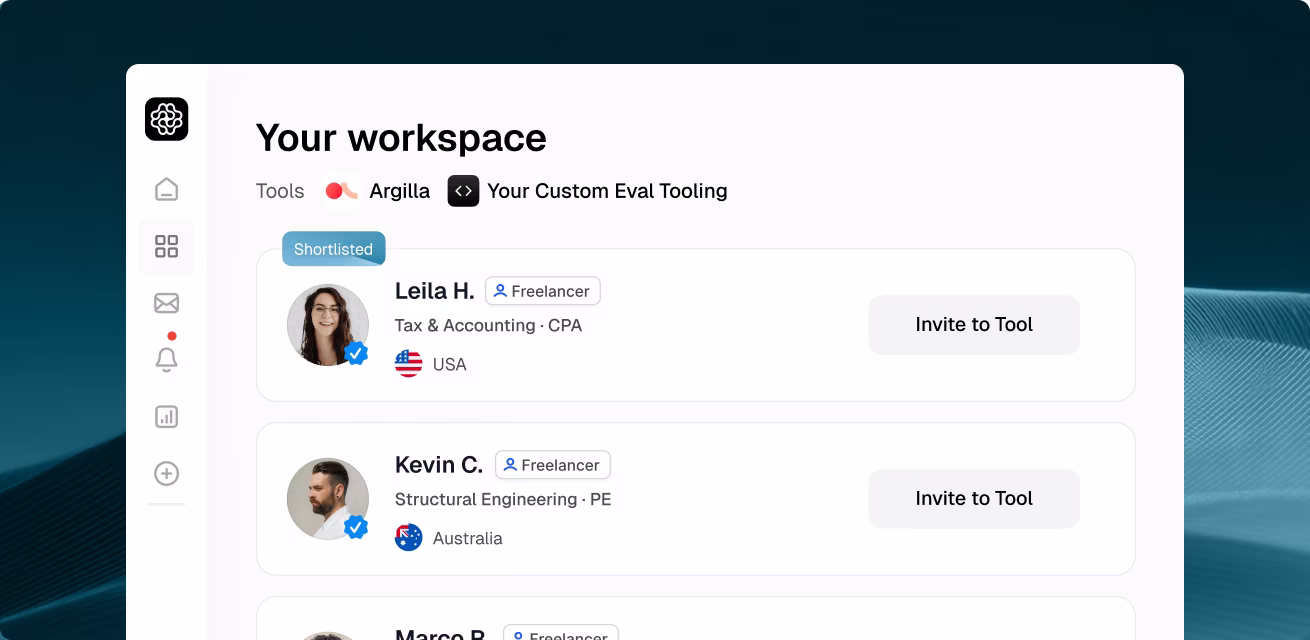This screenshot has width=1310, height=640.
Task: Expand Kevin C.'s Freelancer badge
Action: point(552,464)
